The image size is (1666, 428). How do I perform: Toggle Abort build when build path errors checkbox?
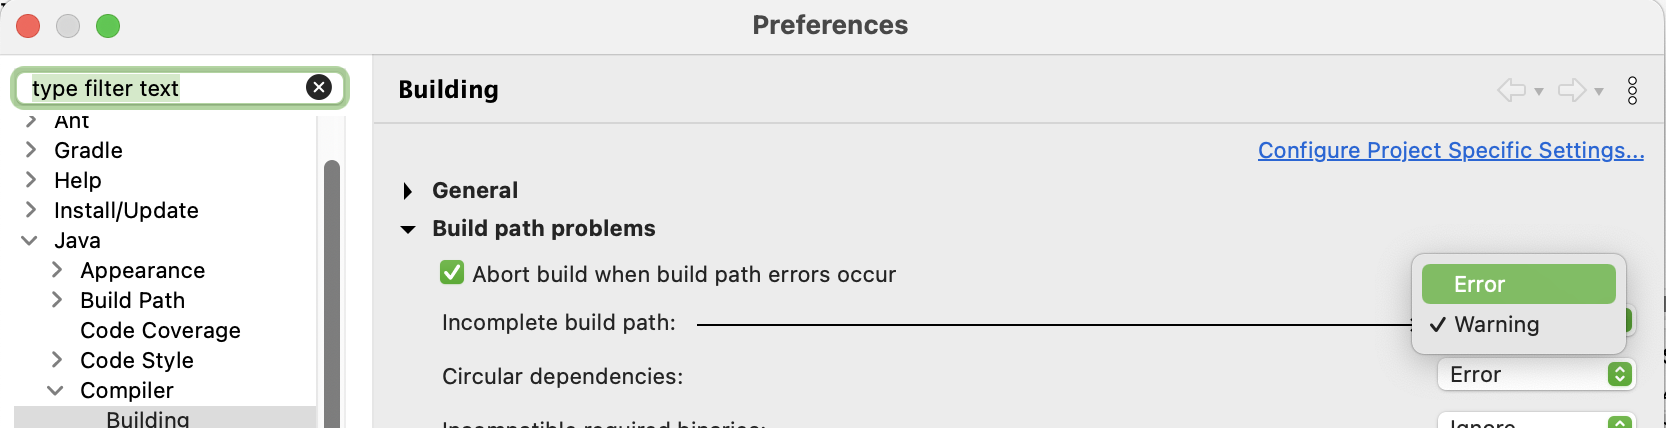[x=452, y=273]
